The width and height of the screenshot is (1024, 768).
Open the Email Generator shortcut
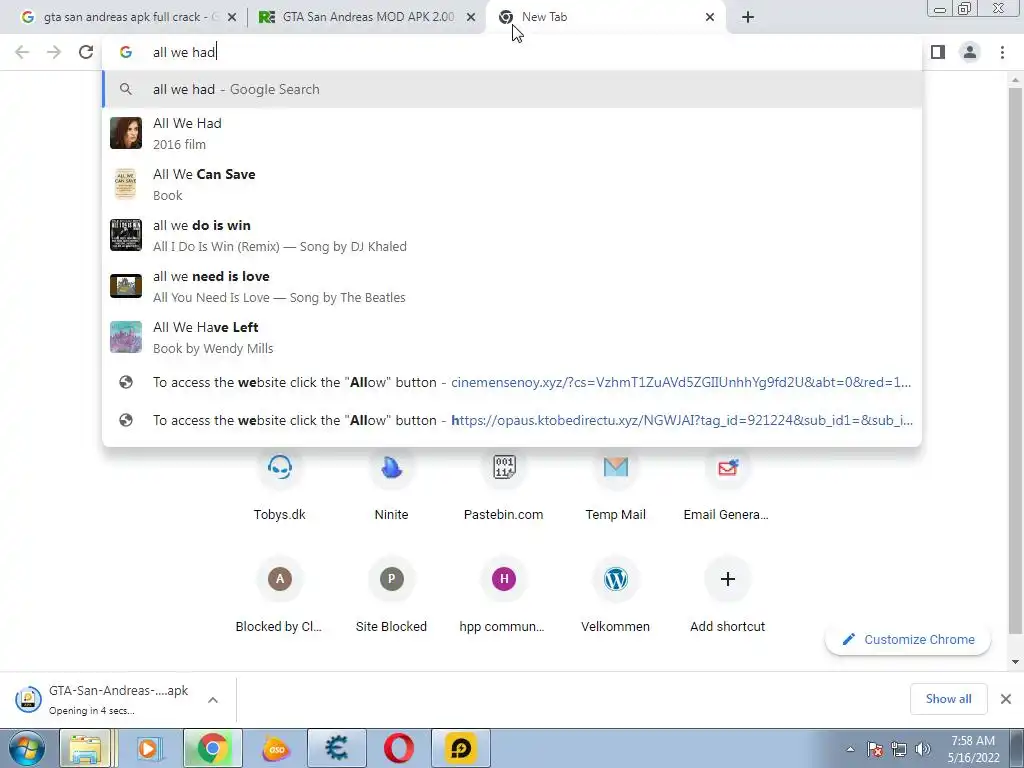click(x=727, y=485)
